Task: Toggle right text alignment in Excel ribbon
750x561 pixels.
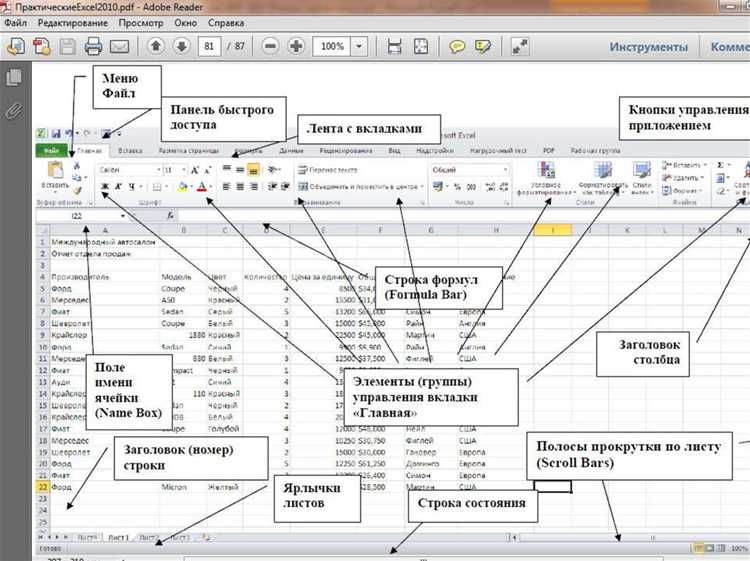Action: [x=254, y=187]
